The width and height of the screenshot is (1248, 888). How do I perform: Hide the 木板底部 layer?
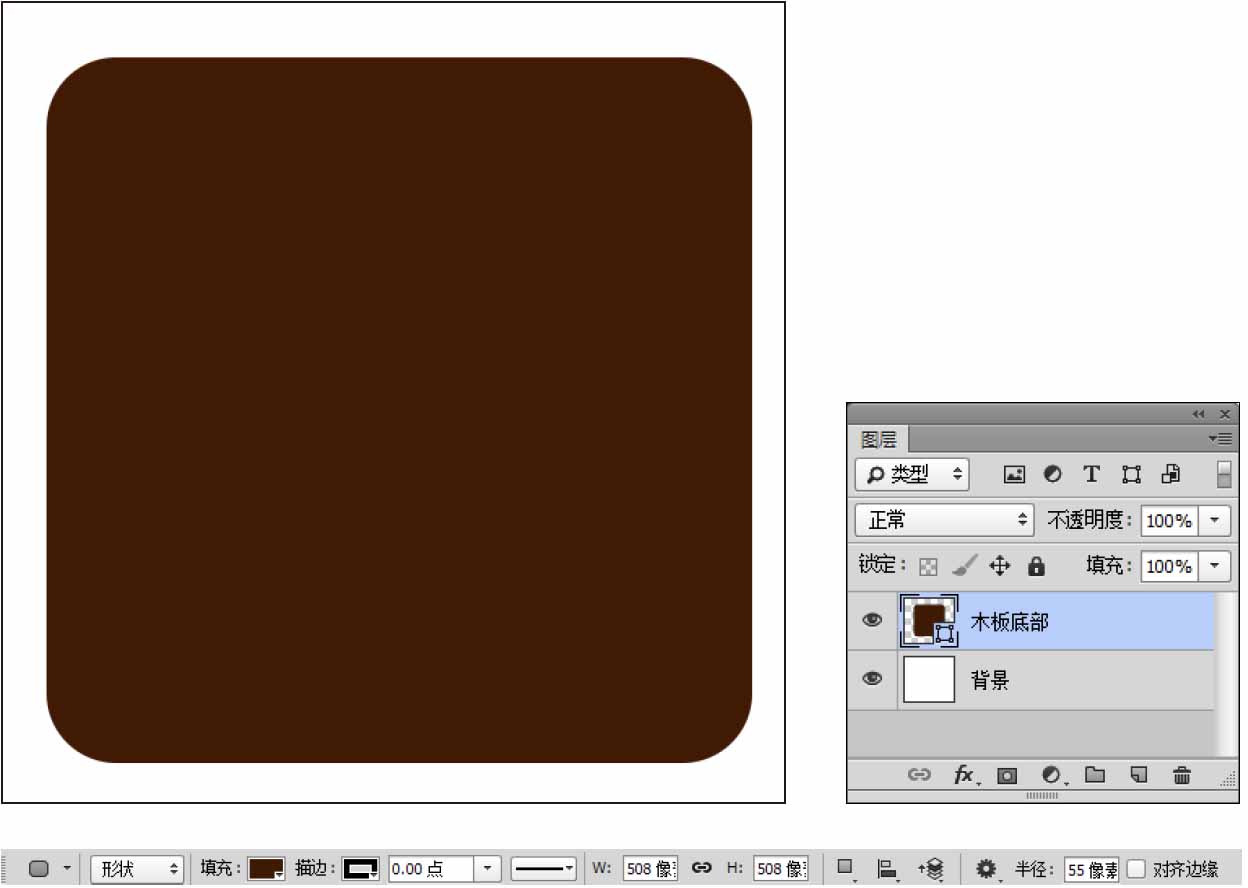pos(873,620)
